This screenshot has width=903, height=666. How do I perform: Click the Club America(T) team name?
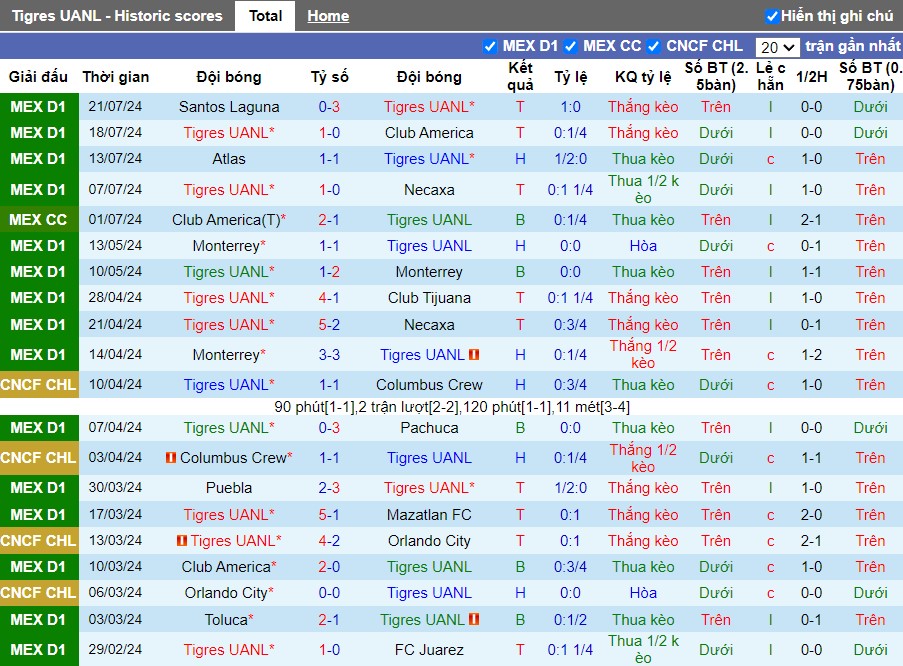coord(226,220)
